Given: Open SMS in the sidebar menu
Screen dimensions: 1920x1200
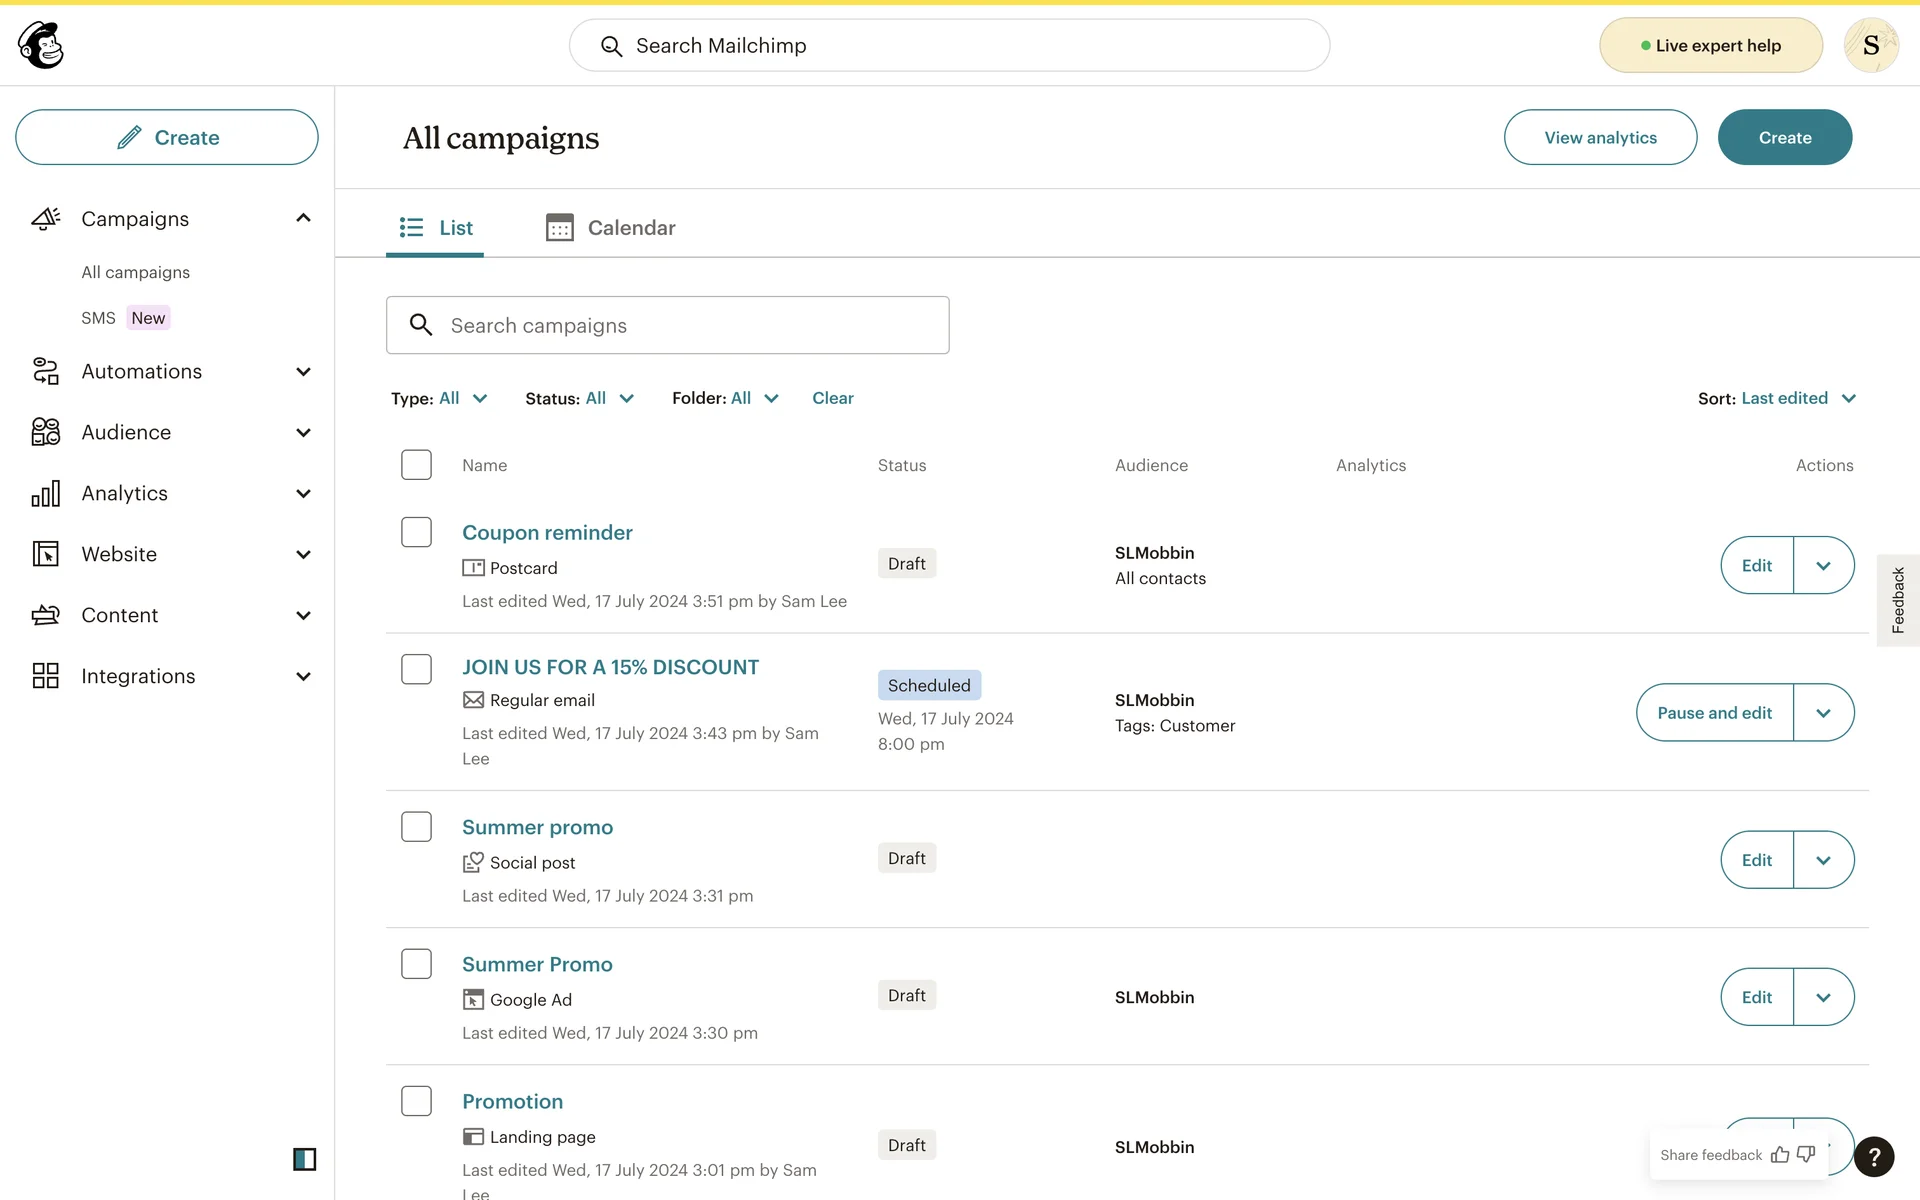Looking at the screenshot, I should (98, 318).
